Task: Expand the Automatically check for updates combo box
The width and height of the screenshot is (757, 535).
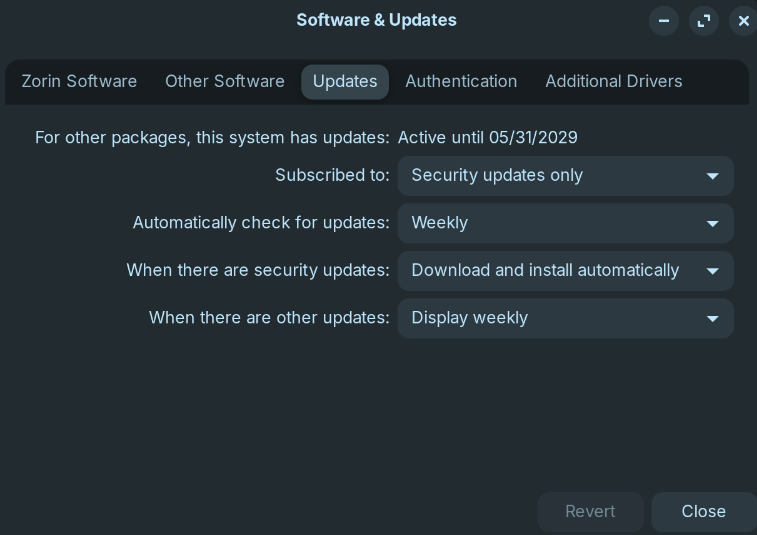Action: (565, 223)
